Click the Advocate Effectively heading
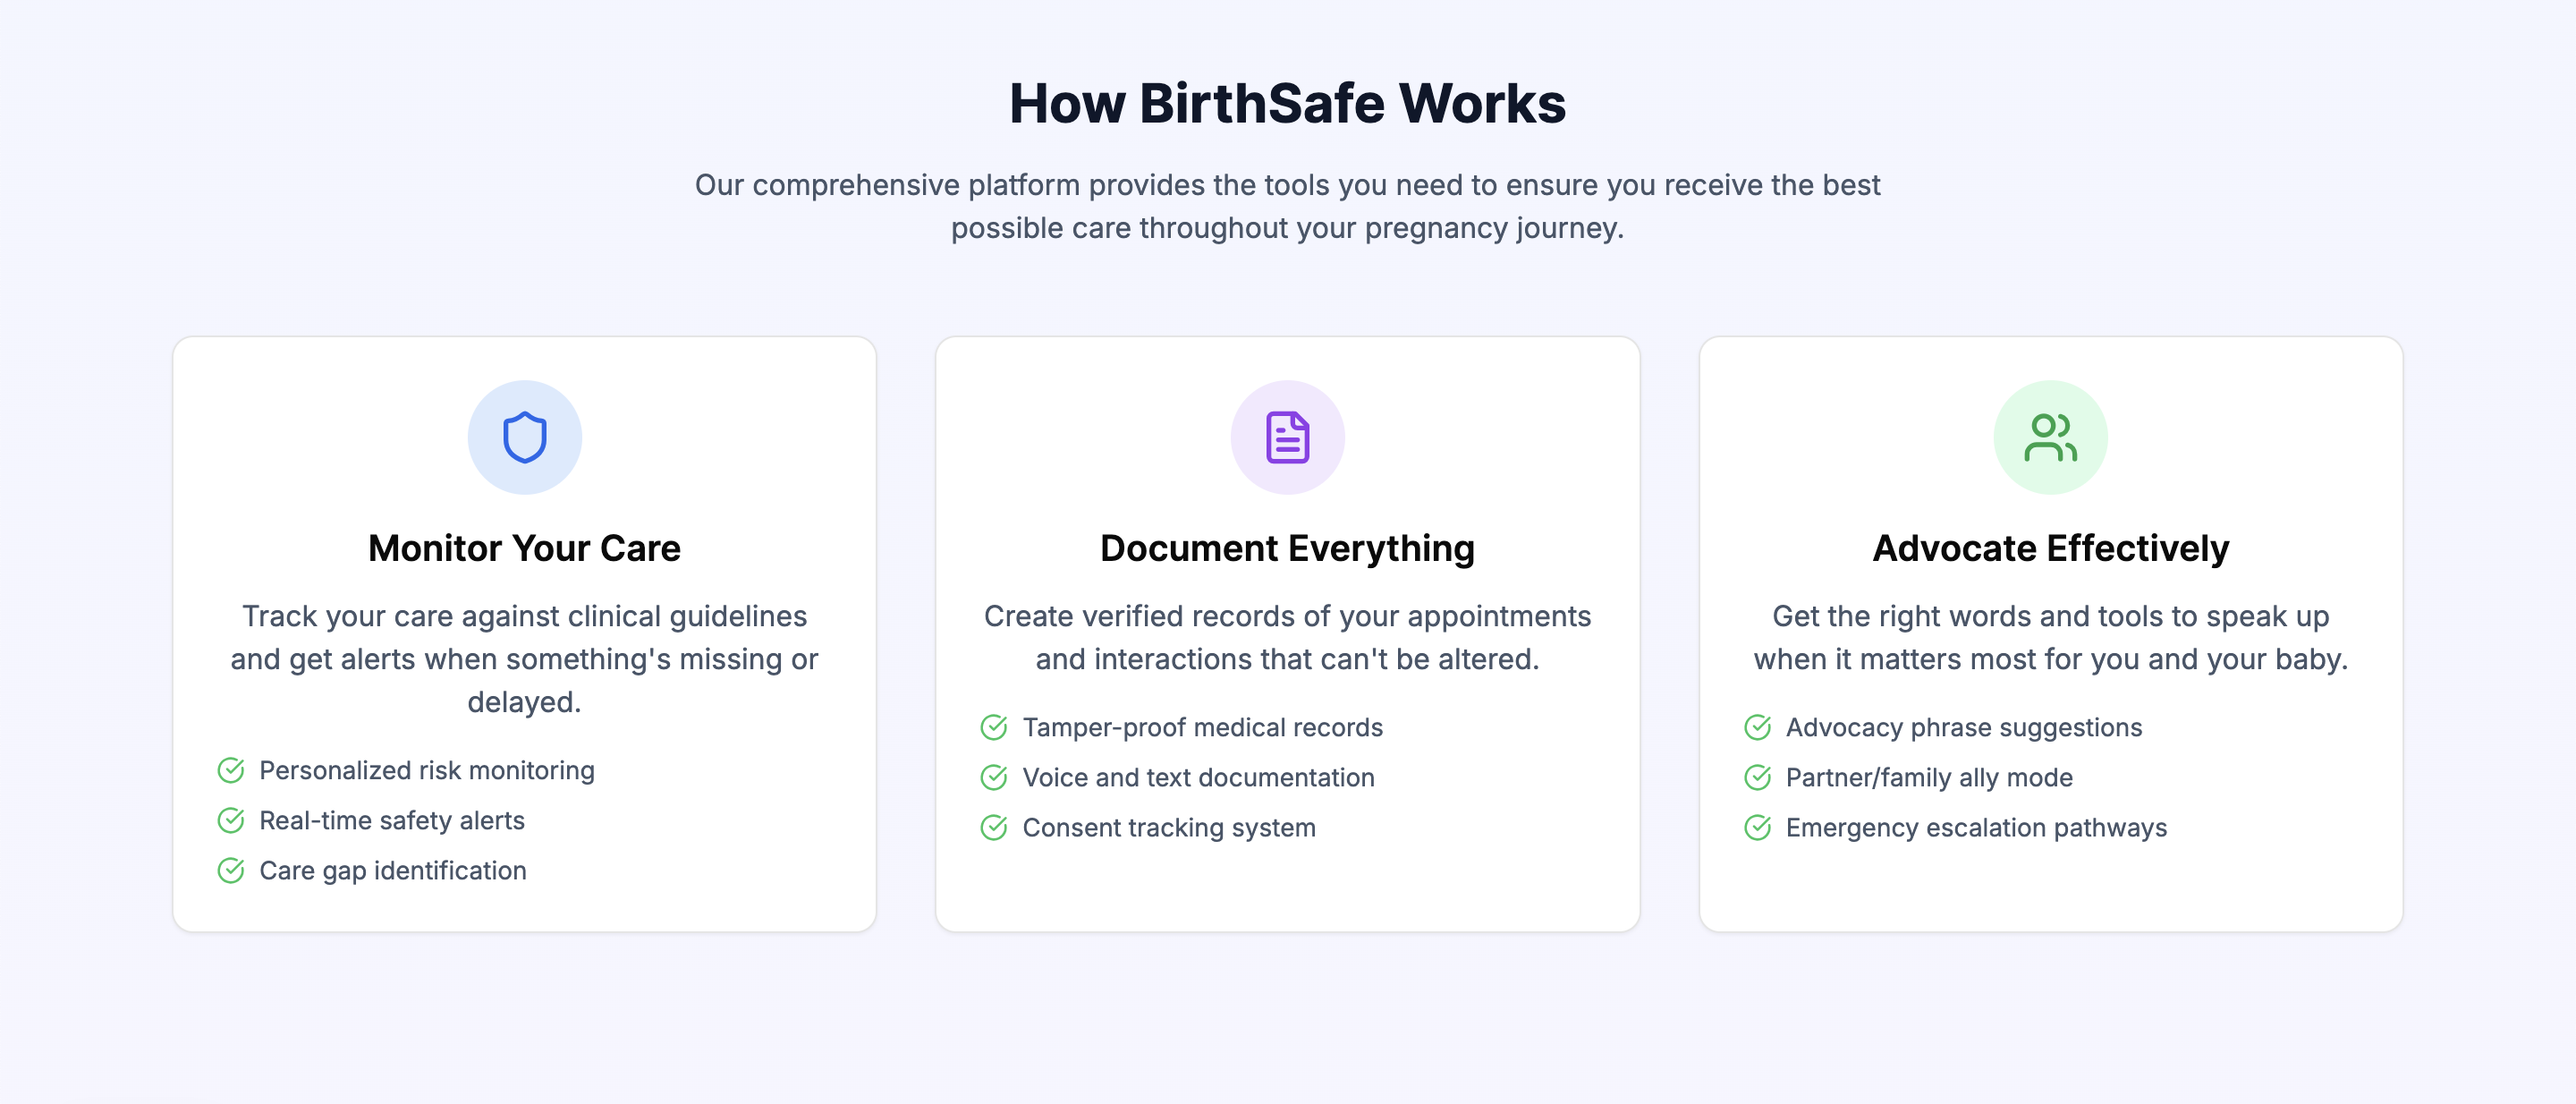The image size is (2576, 1104). tap(2050, 548)
